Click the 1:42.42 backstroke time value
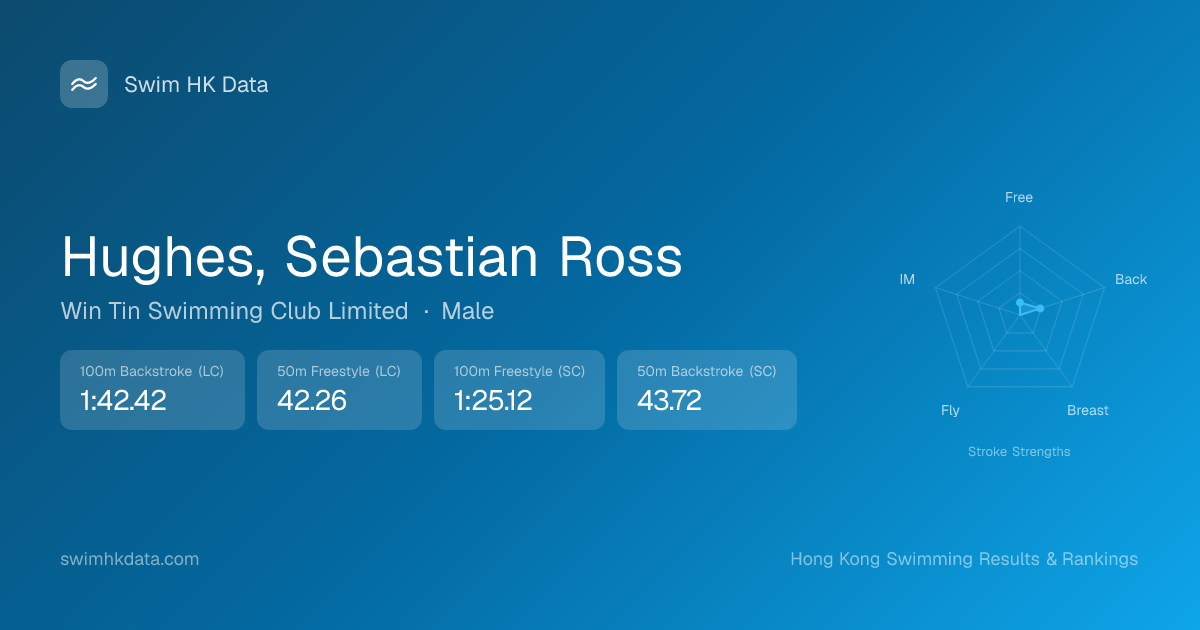 (123, 401)
